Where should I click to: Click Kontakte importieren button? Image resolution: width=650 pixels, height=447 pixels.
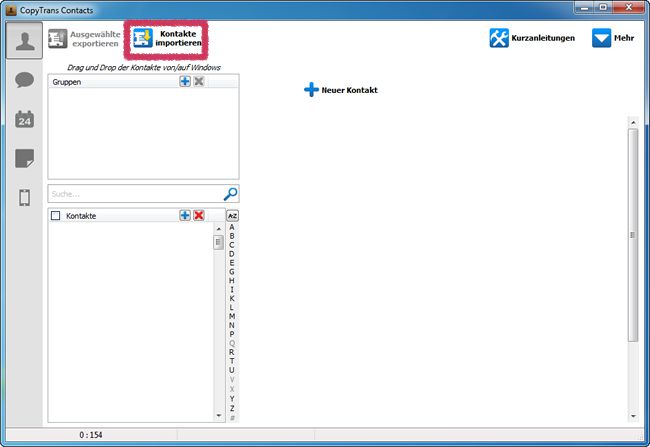point(167,39)
